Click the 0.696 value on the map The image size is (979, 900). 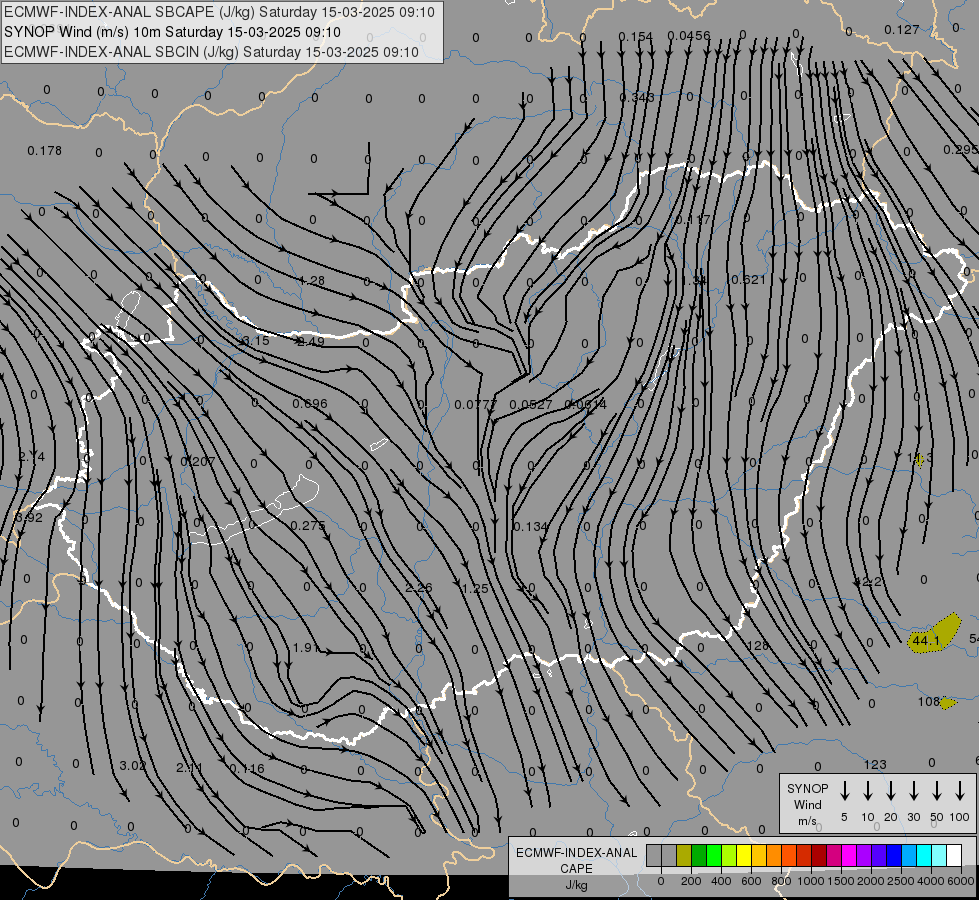click(x=310, y=403)
